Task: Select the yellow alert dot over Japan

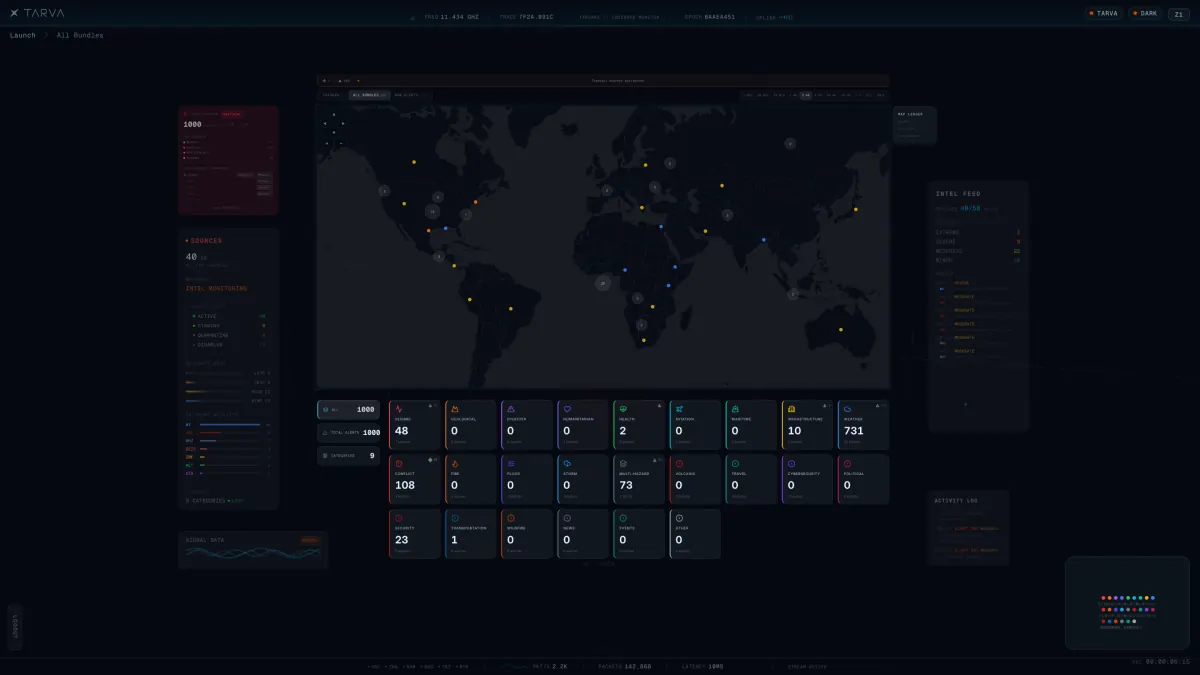Action: point(854,209)
